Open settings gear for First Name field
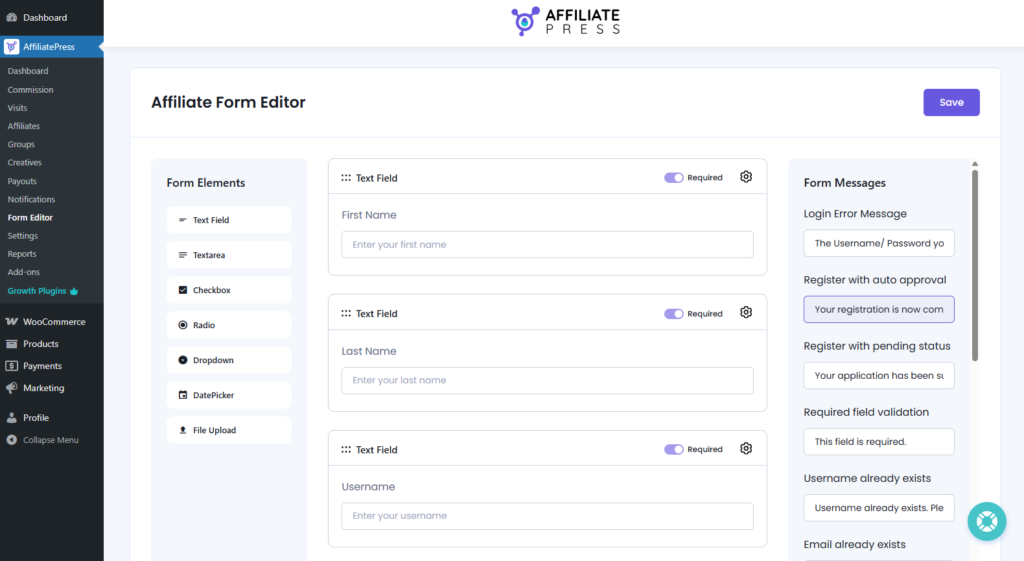This screenshot has width=1024, height=561. click(x=746, y=177)
